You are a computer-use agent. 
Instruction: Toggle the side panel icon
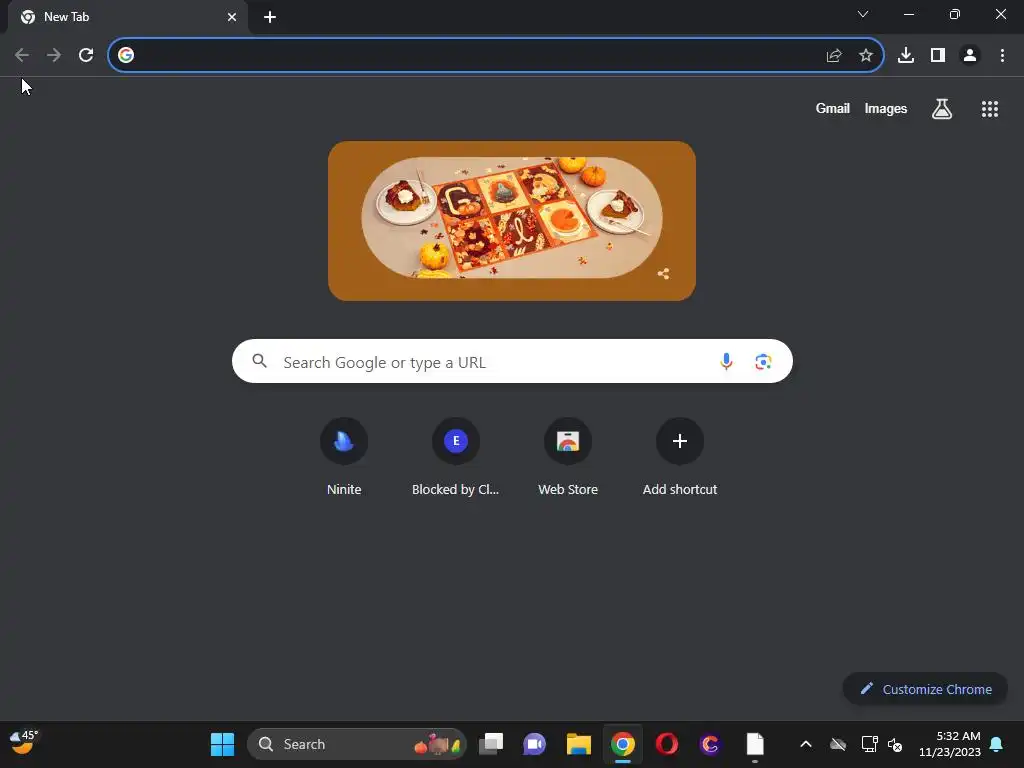pos(938,56)
